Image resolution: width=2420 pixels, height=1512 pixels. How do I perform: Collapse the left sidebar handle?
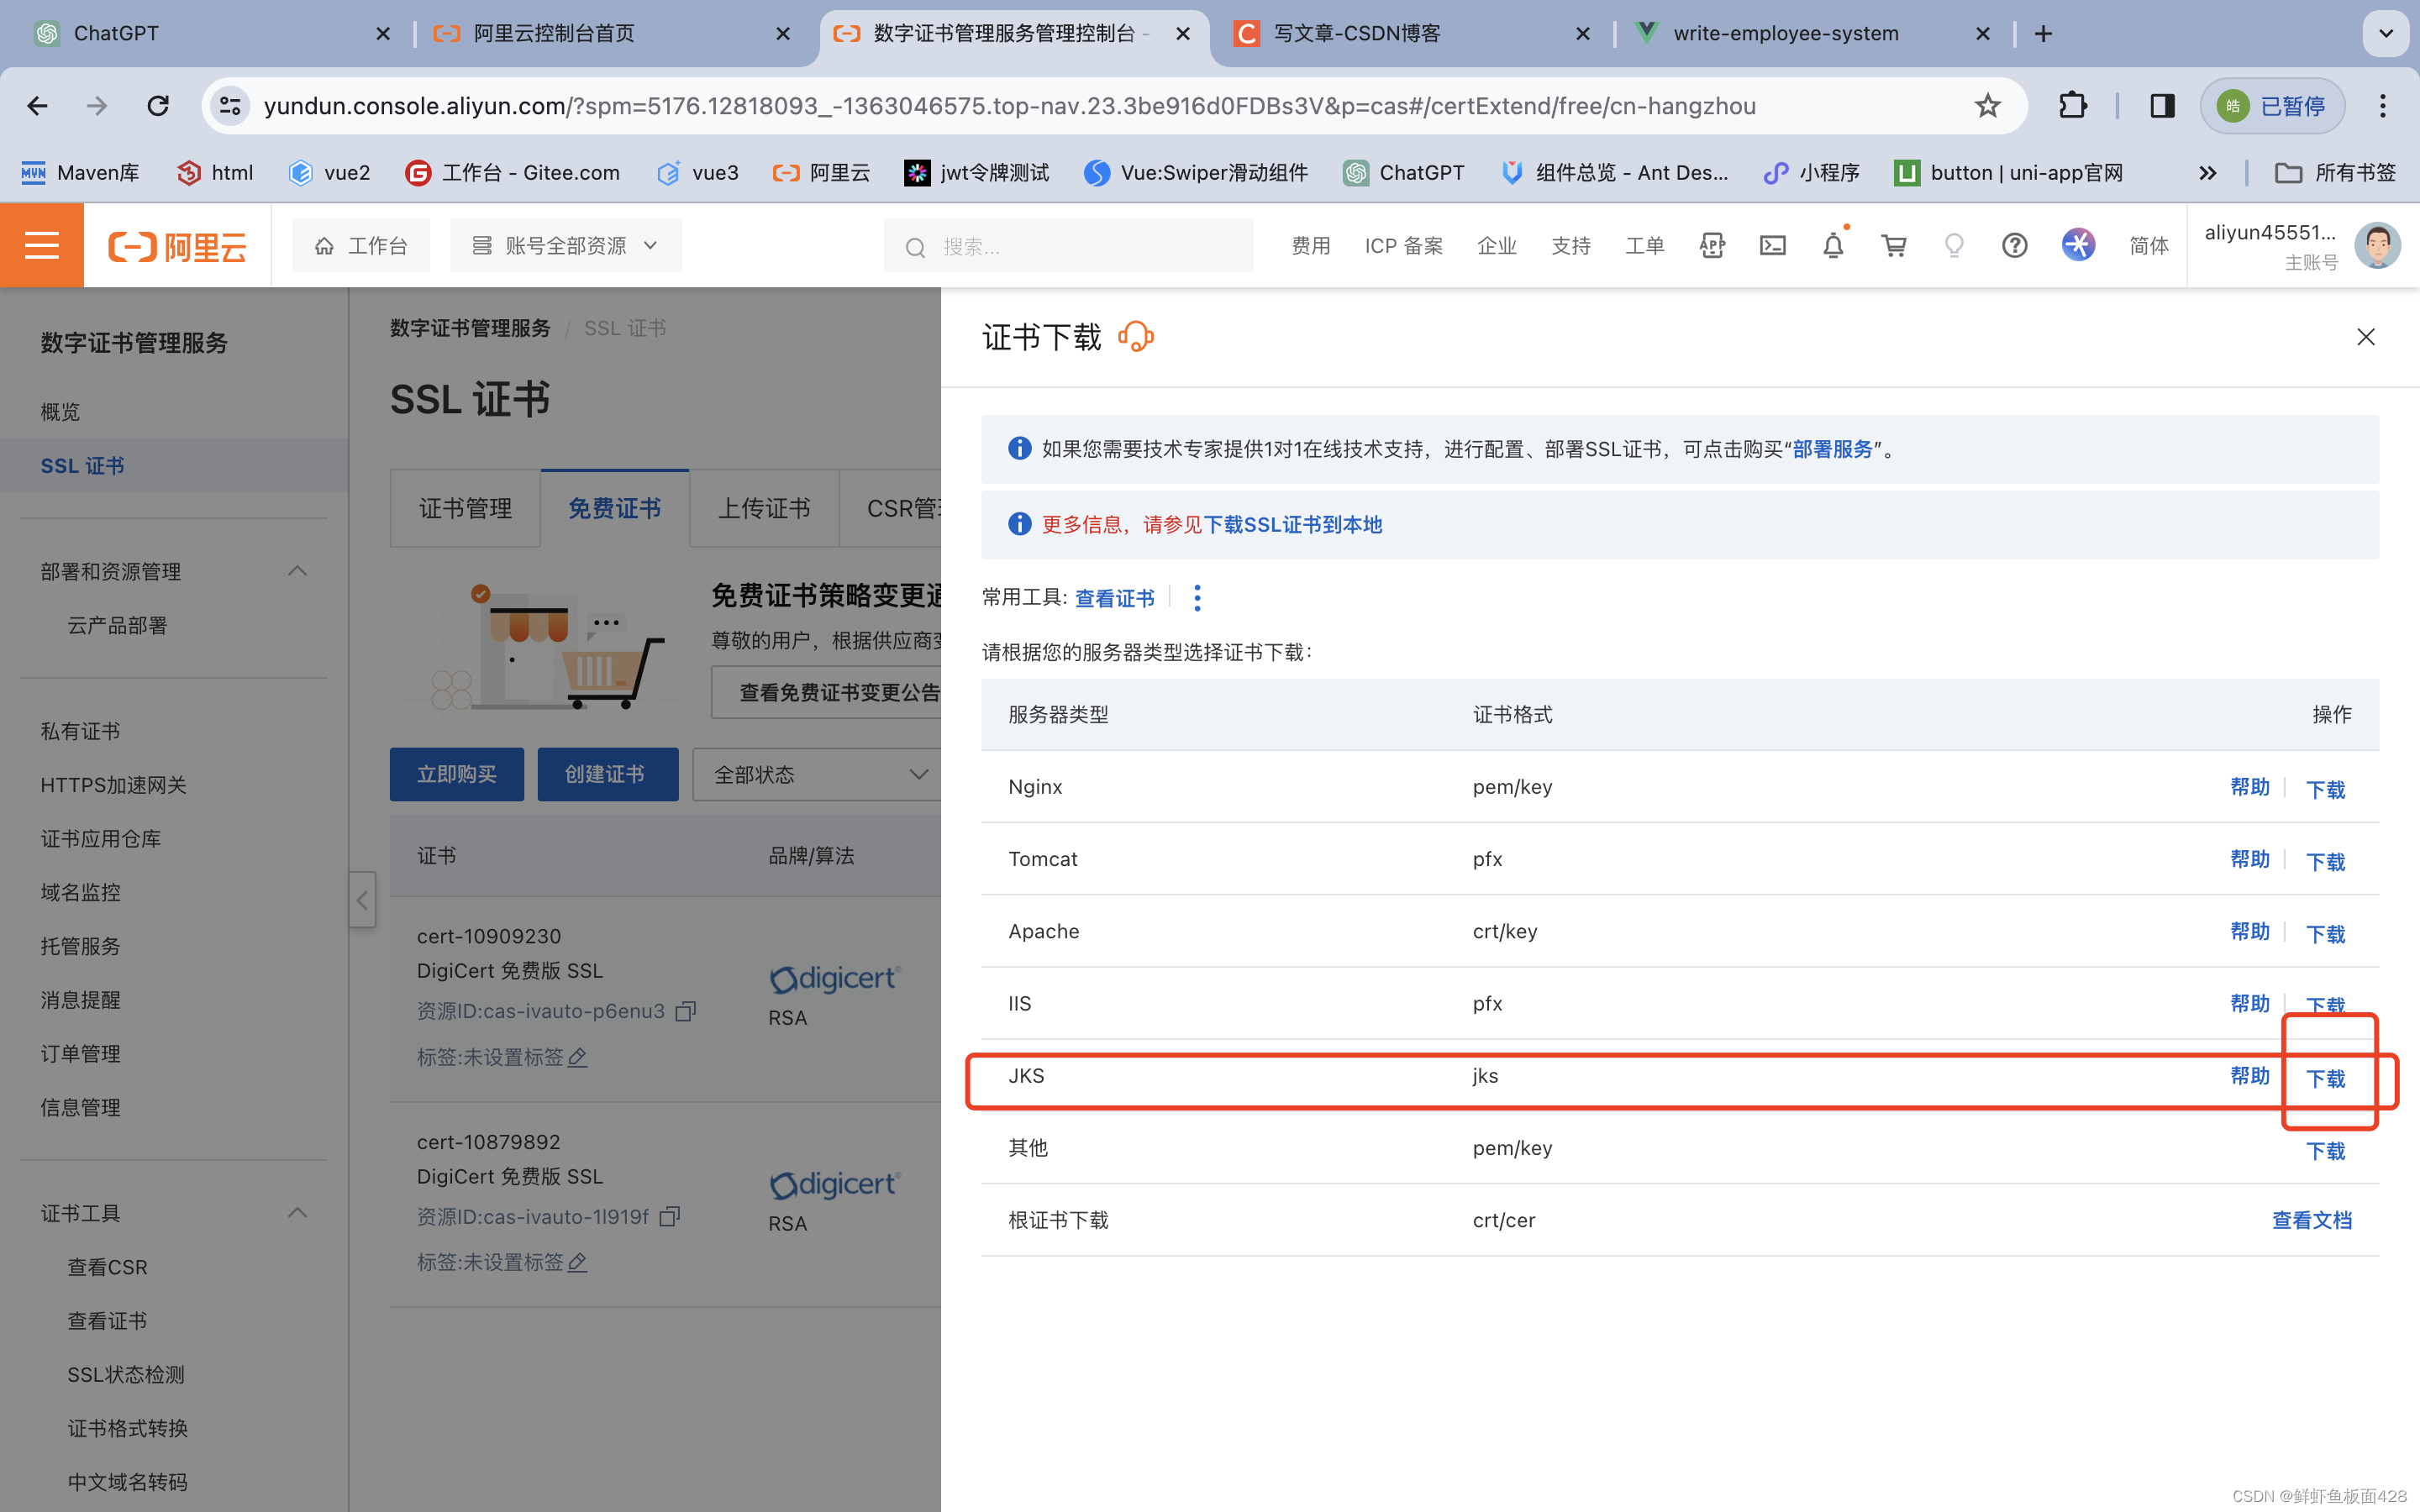click(x=362, y=900)
